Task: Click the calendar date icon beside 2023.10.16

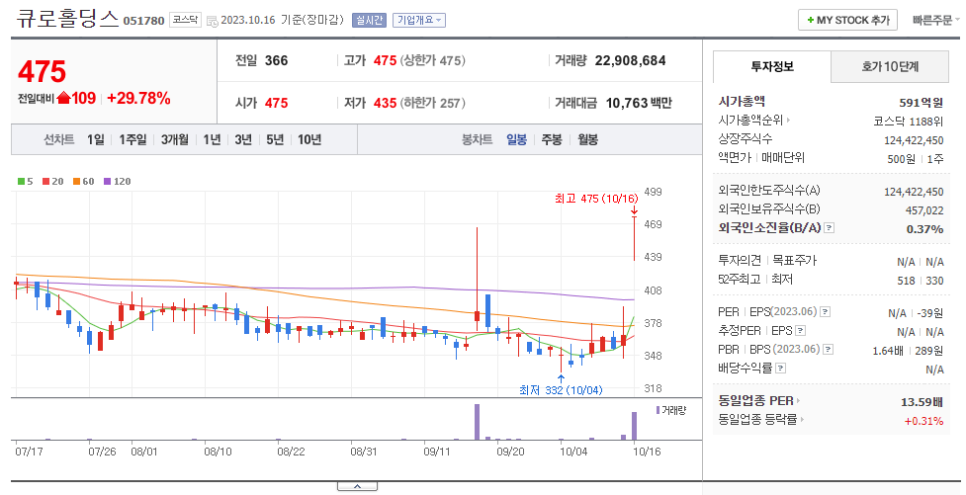Action: click(212, 21)
